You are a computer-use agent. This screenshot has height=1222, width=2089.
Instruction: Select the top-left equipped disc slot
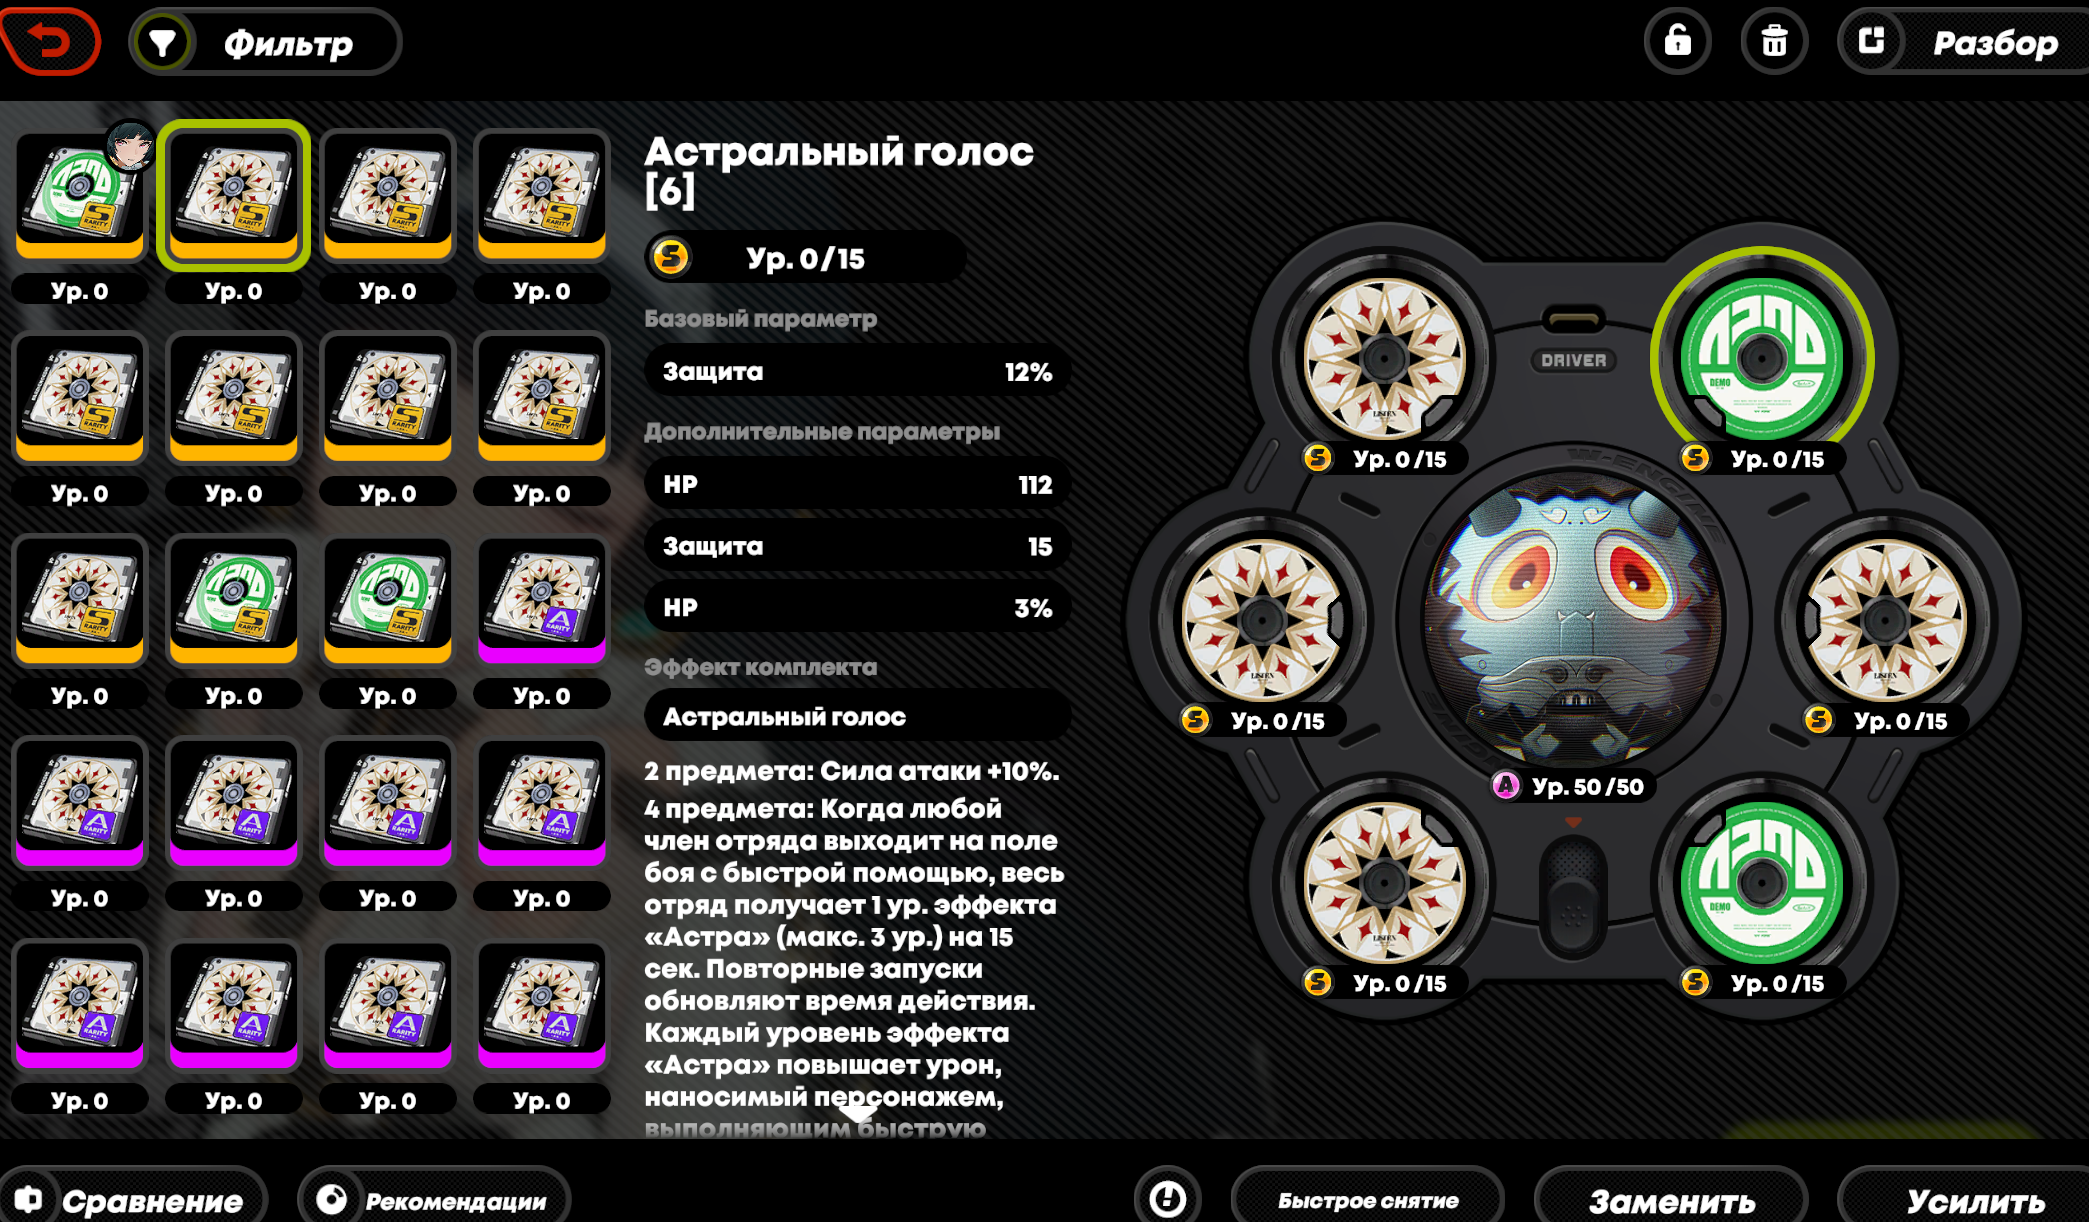click(1383, 357)
